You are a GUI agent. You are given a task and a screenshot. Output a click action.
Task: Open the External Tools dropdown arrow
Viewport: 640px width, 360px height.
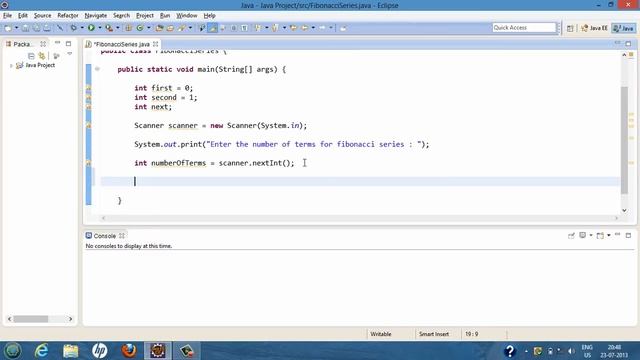point(118,28)
